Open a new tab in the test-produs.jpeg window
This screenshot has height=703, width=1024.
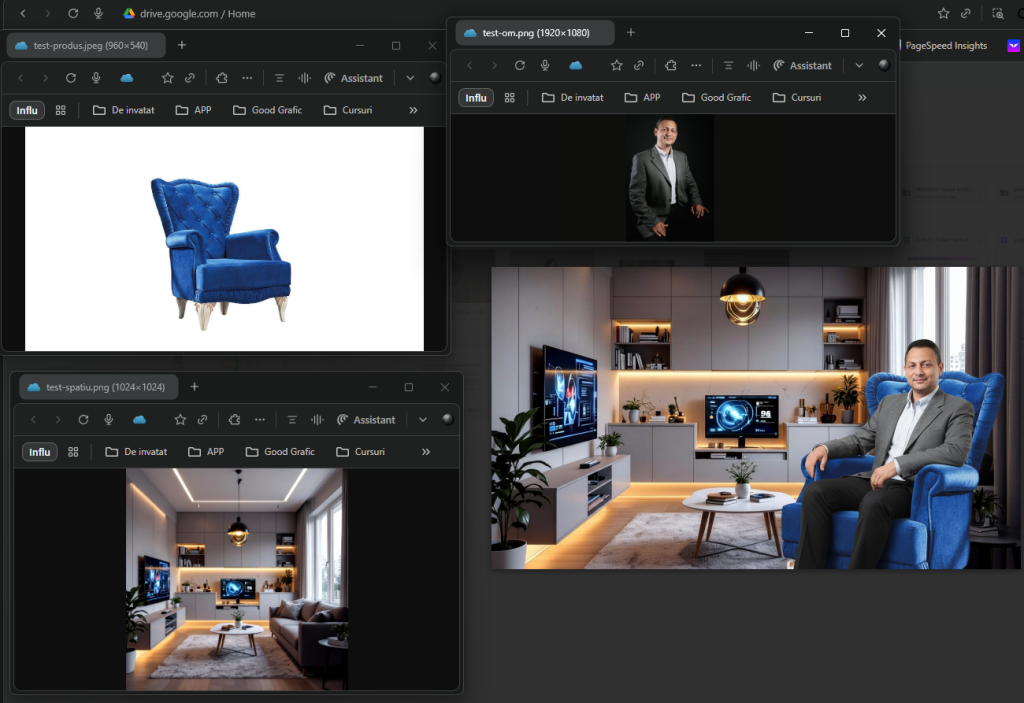(x=182, y=45)
